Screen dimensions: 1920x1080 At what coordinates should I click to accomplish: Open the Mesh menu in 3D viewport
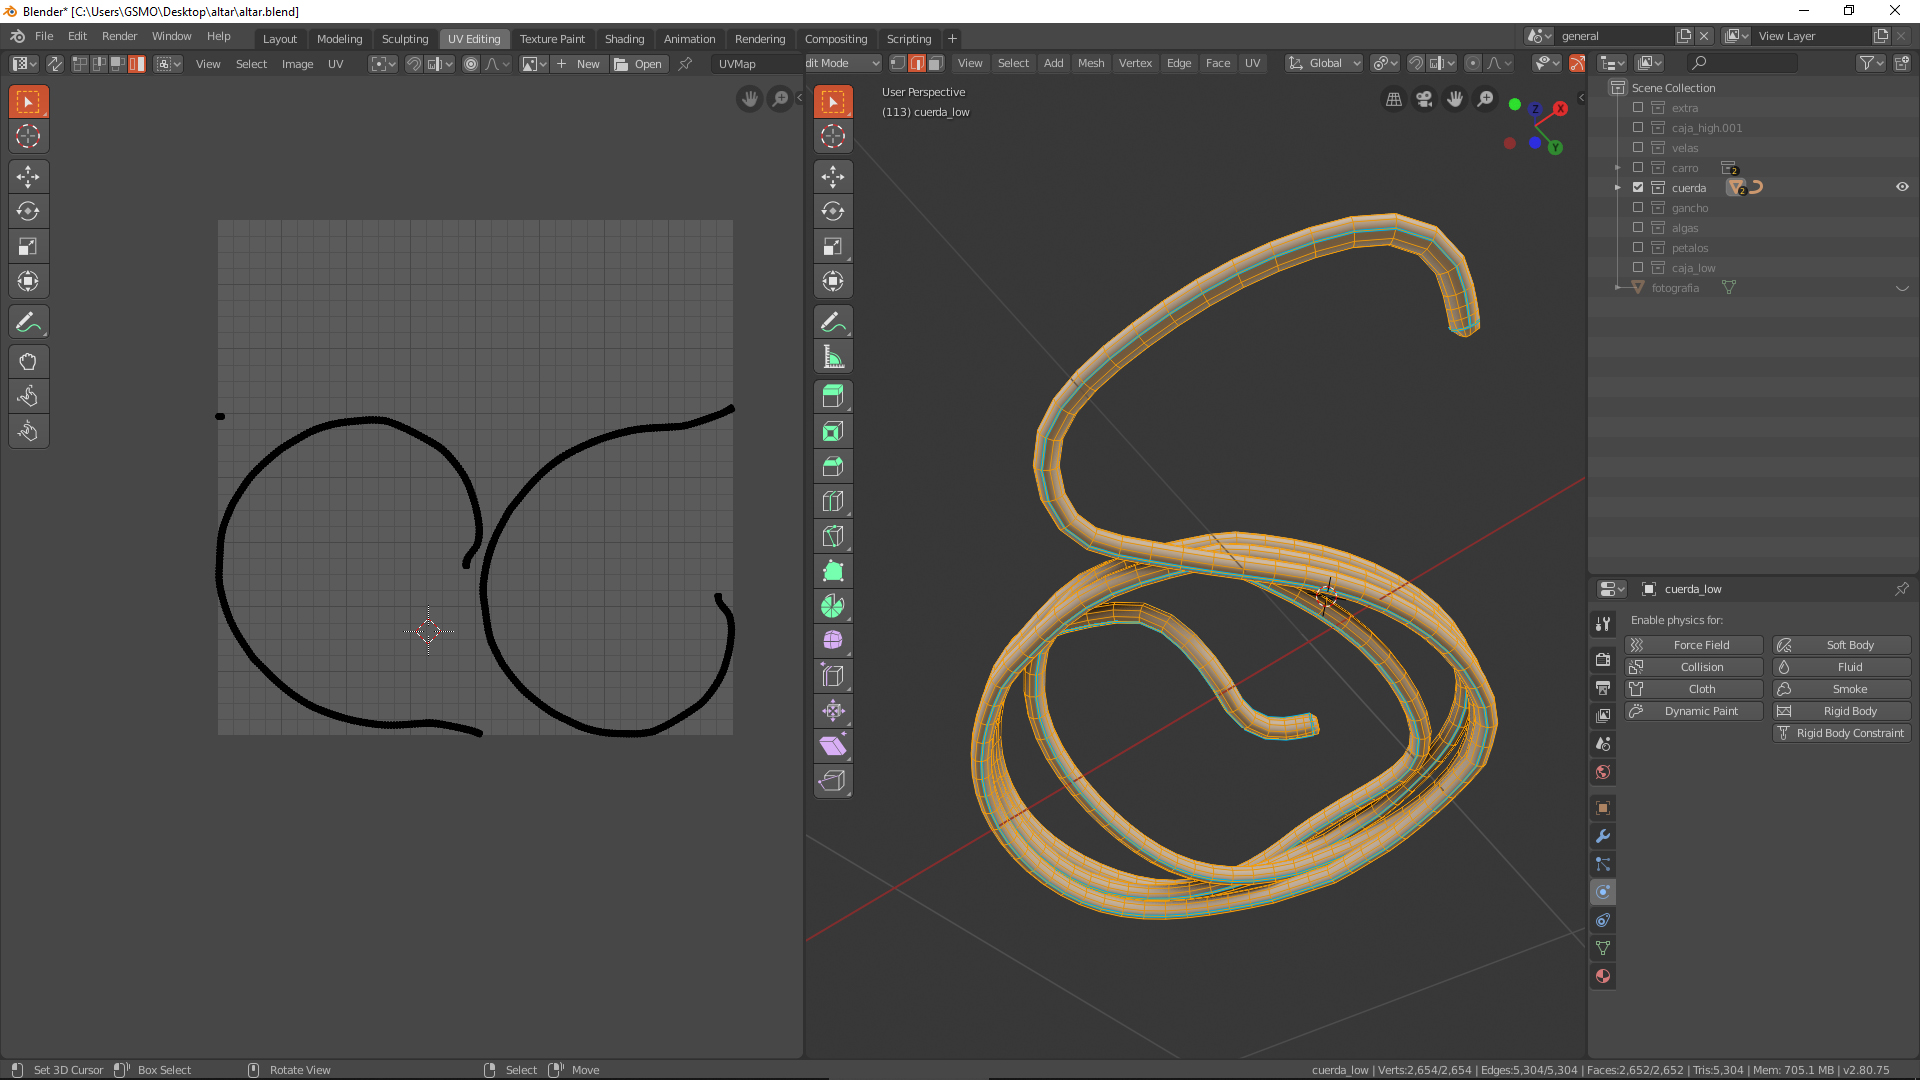pos(1091,63)
